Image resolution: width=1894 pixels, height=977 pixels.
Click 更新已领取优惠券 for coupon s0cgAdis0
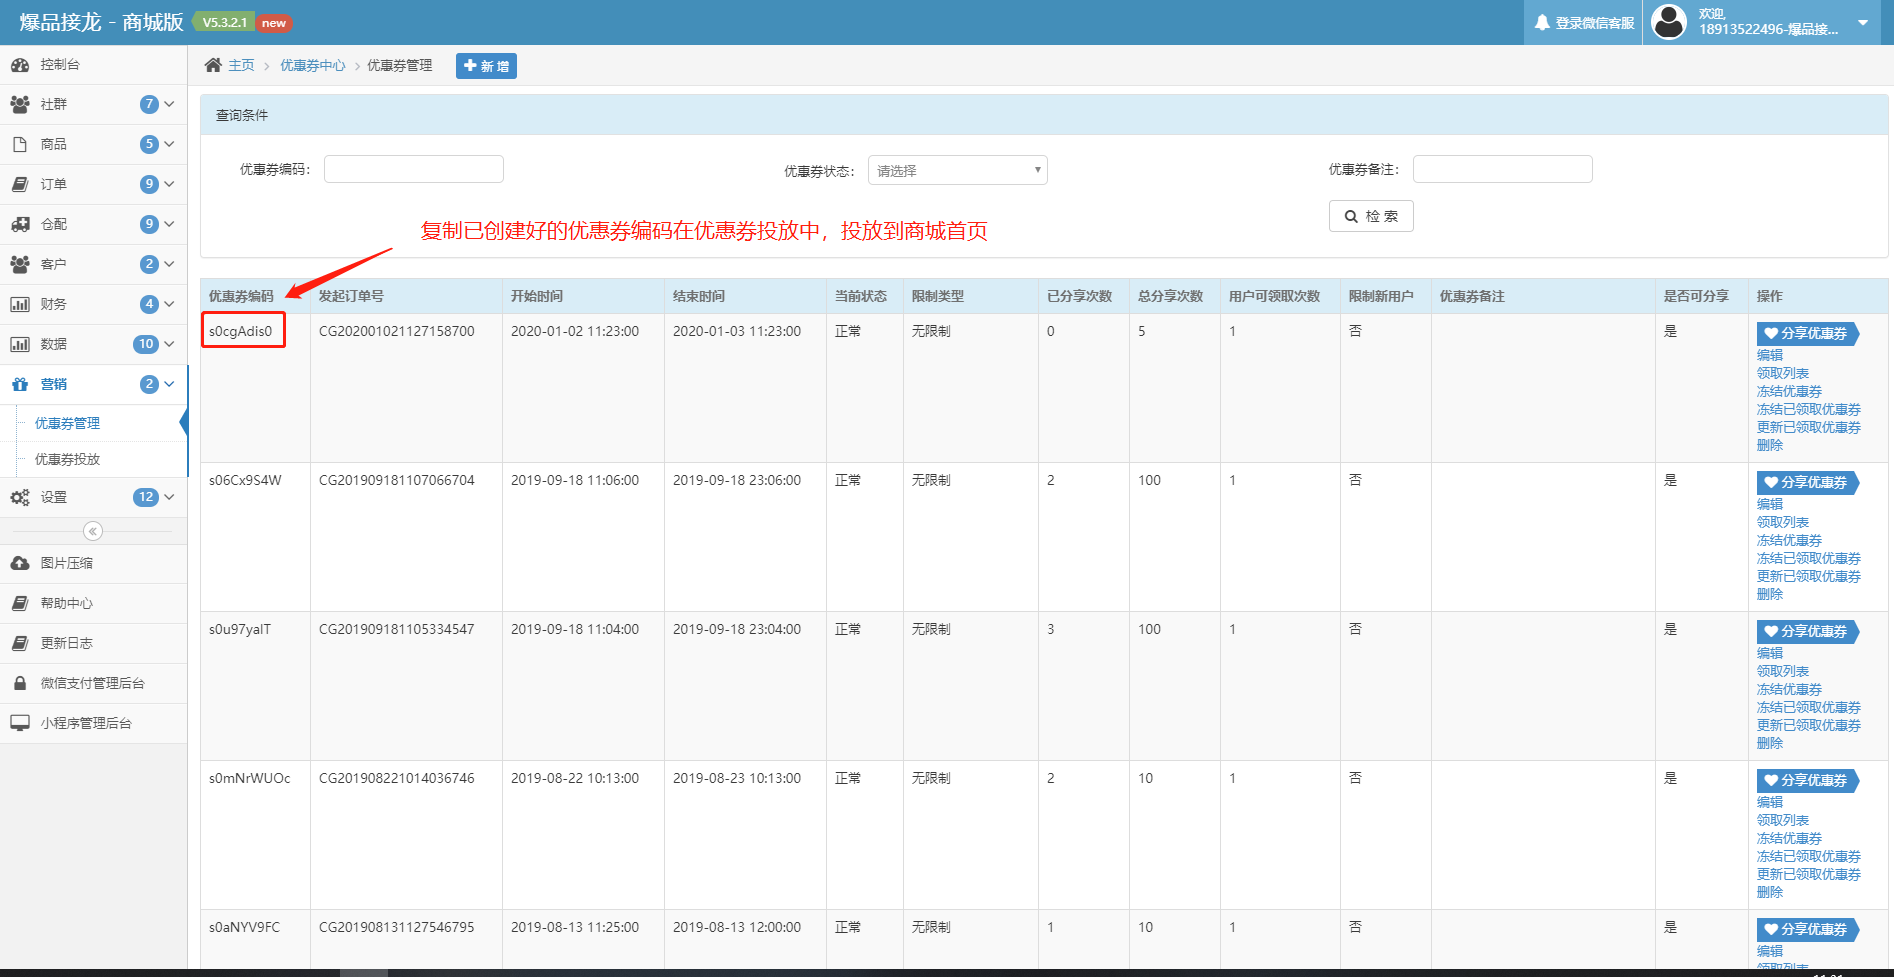tap(1809, 427)
